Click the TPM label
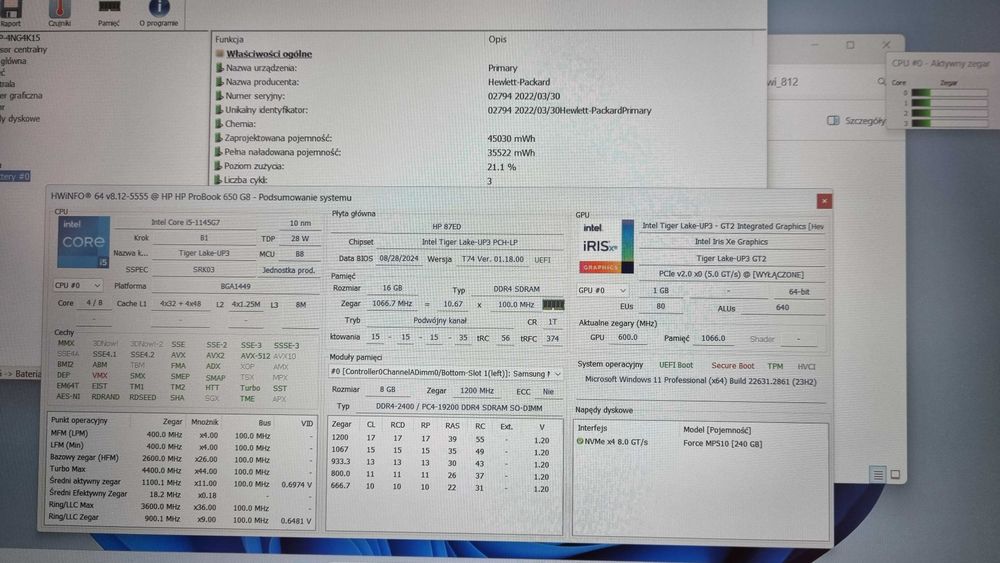The image size is (1000, 563). [775, 366]
